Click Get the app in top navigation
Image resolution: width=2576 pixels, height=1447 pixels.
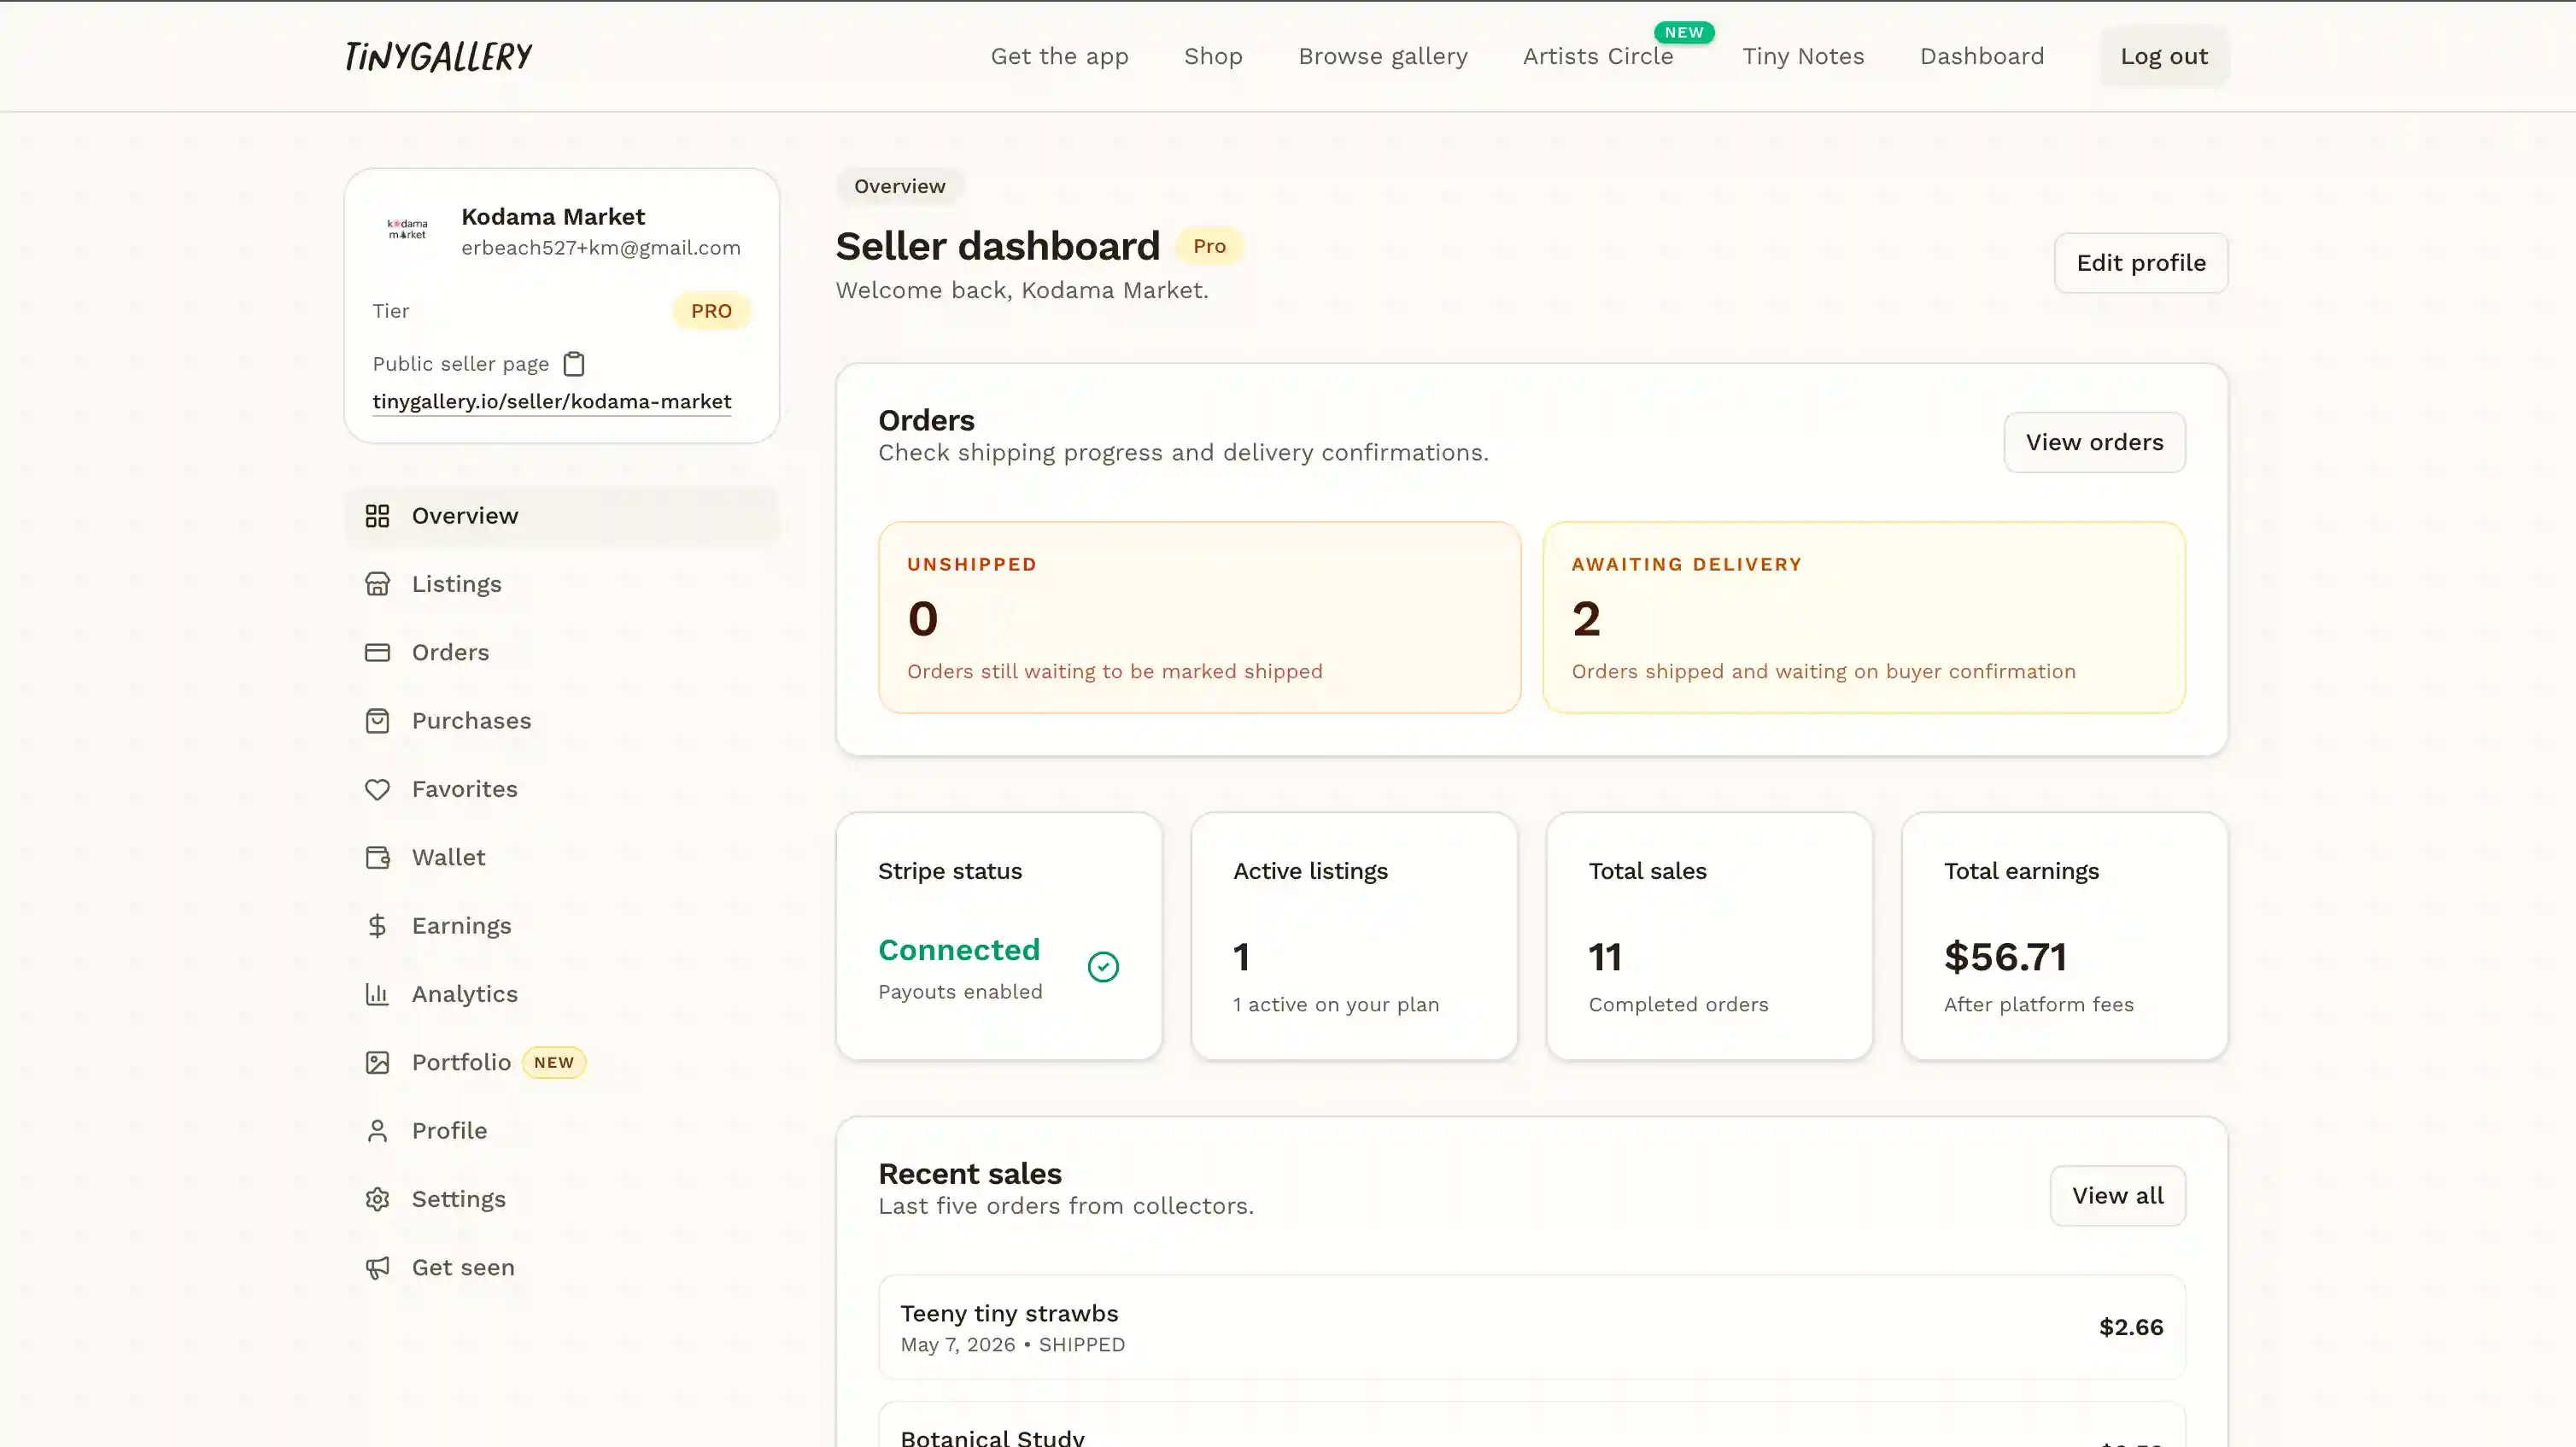[x=1059, y=56]
